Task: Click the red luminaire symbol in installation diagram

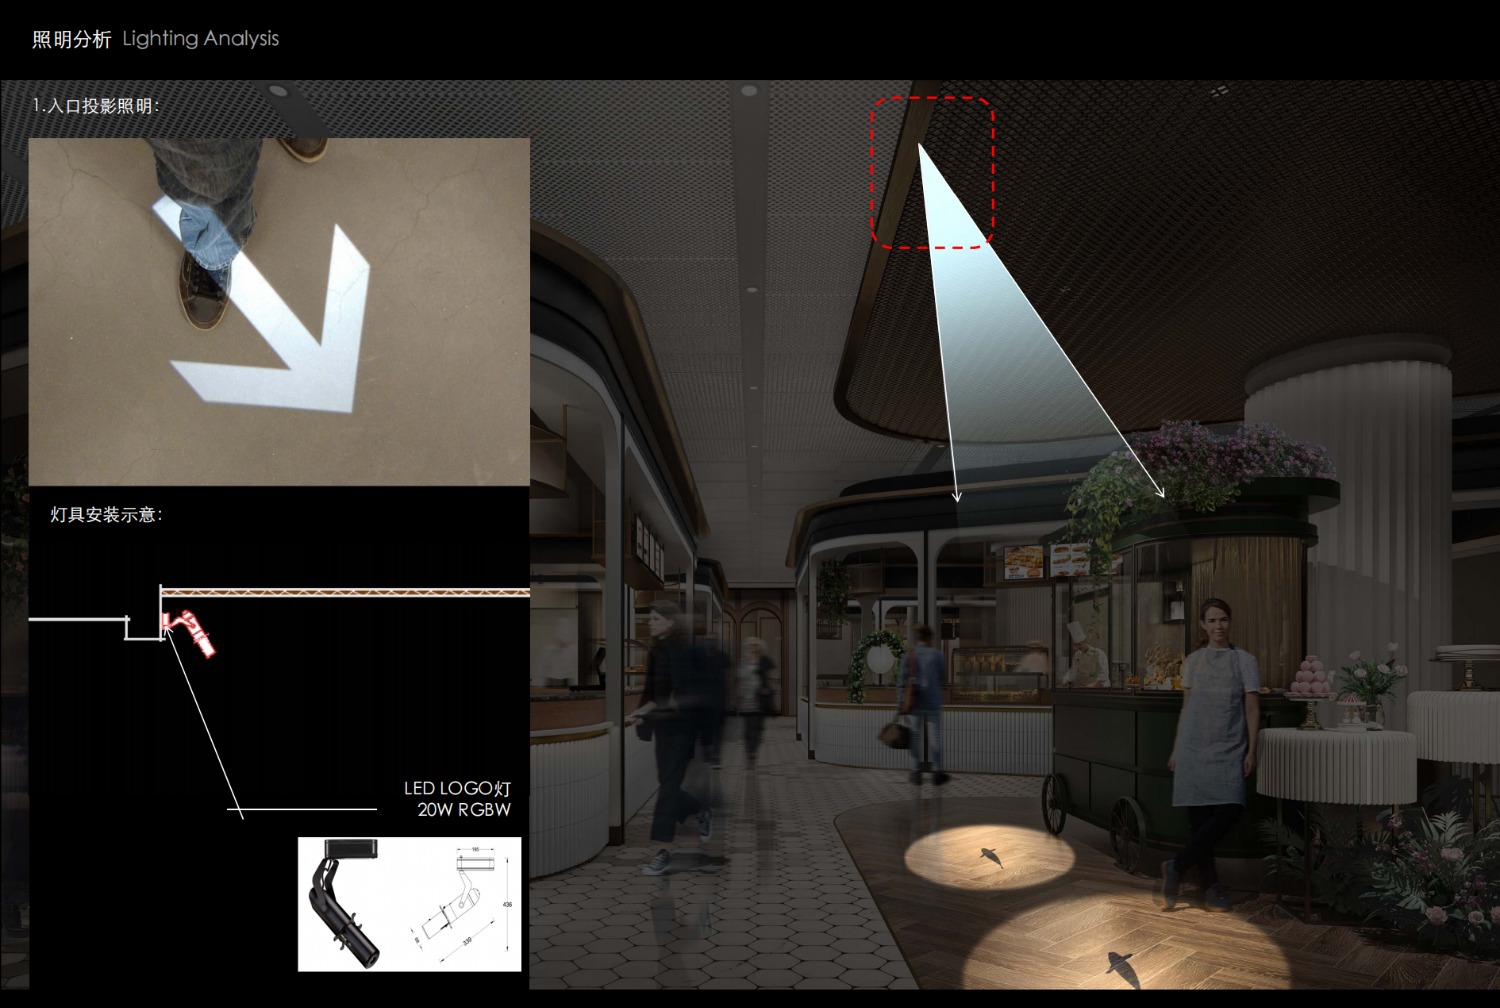Action: [x=191, y=632]
